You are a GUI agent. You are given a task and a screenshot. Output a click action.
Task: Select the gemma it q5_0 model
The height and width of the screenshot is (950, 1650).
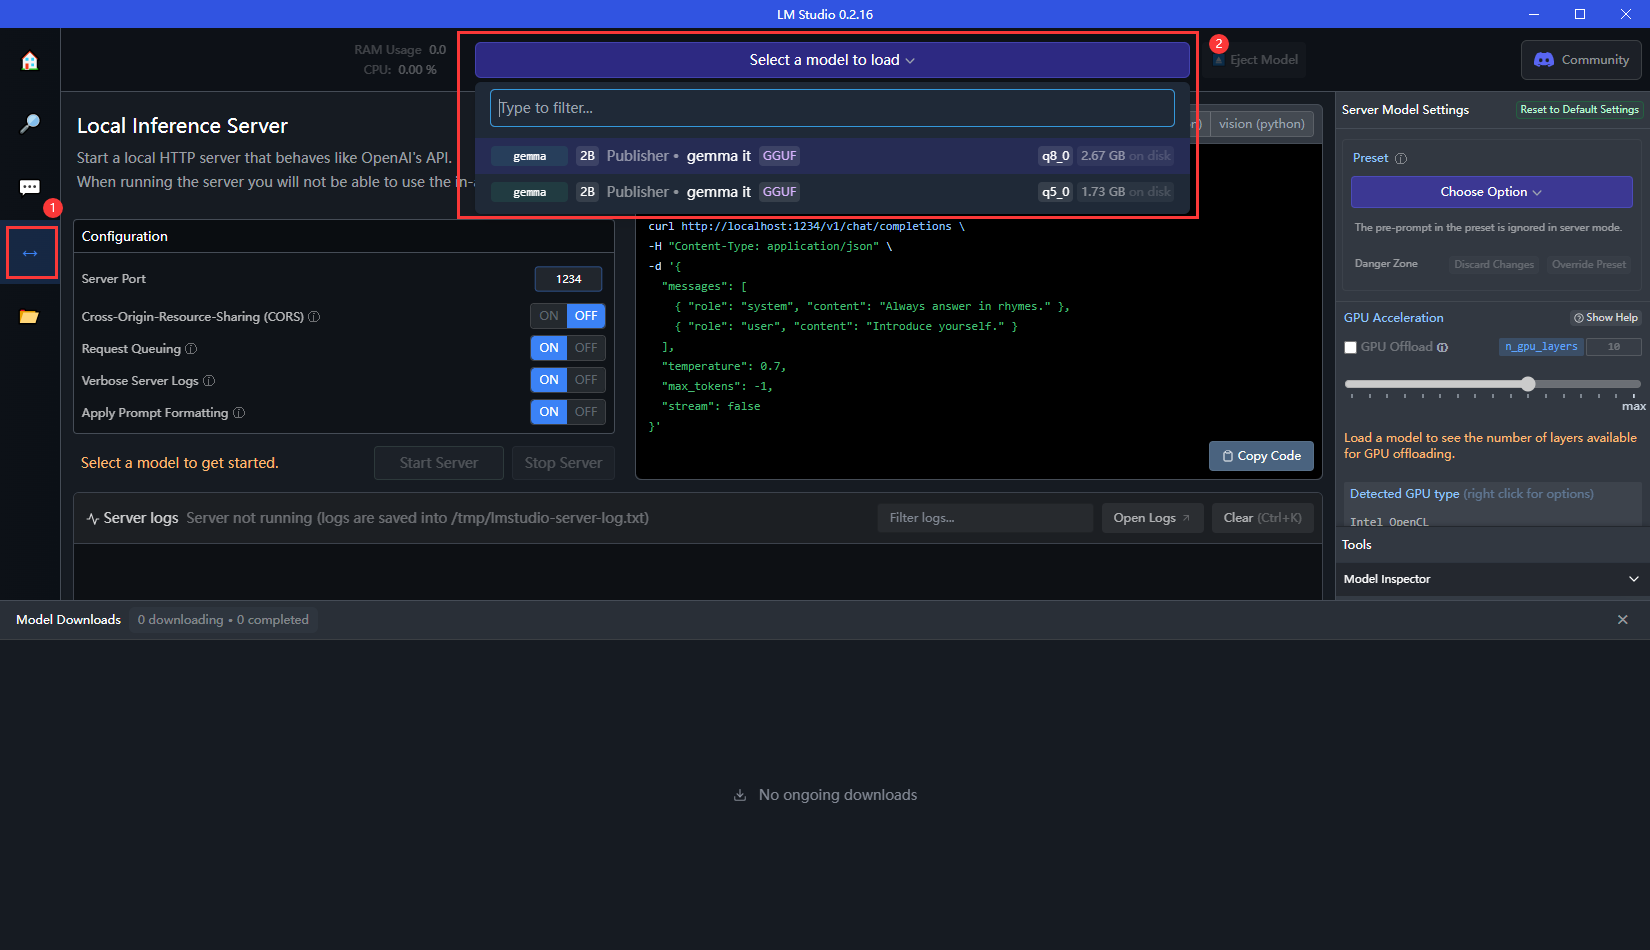click(x=832, y=192)
